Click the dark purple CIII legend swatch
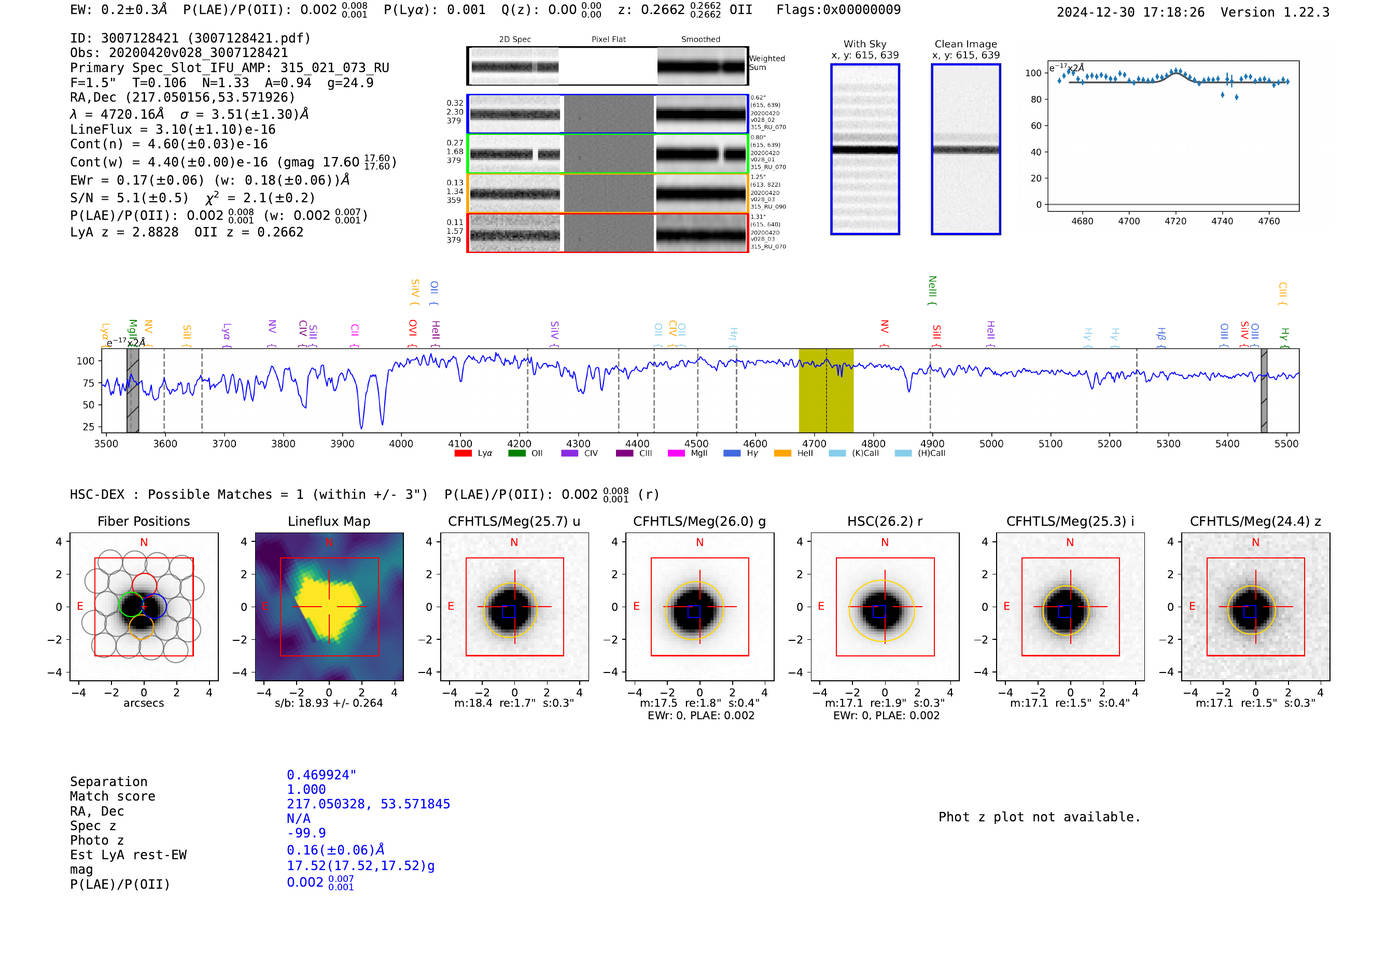The height and width of the screenshot is (953, 1400). [624, 453]
